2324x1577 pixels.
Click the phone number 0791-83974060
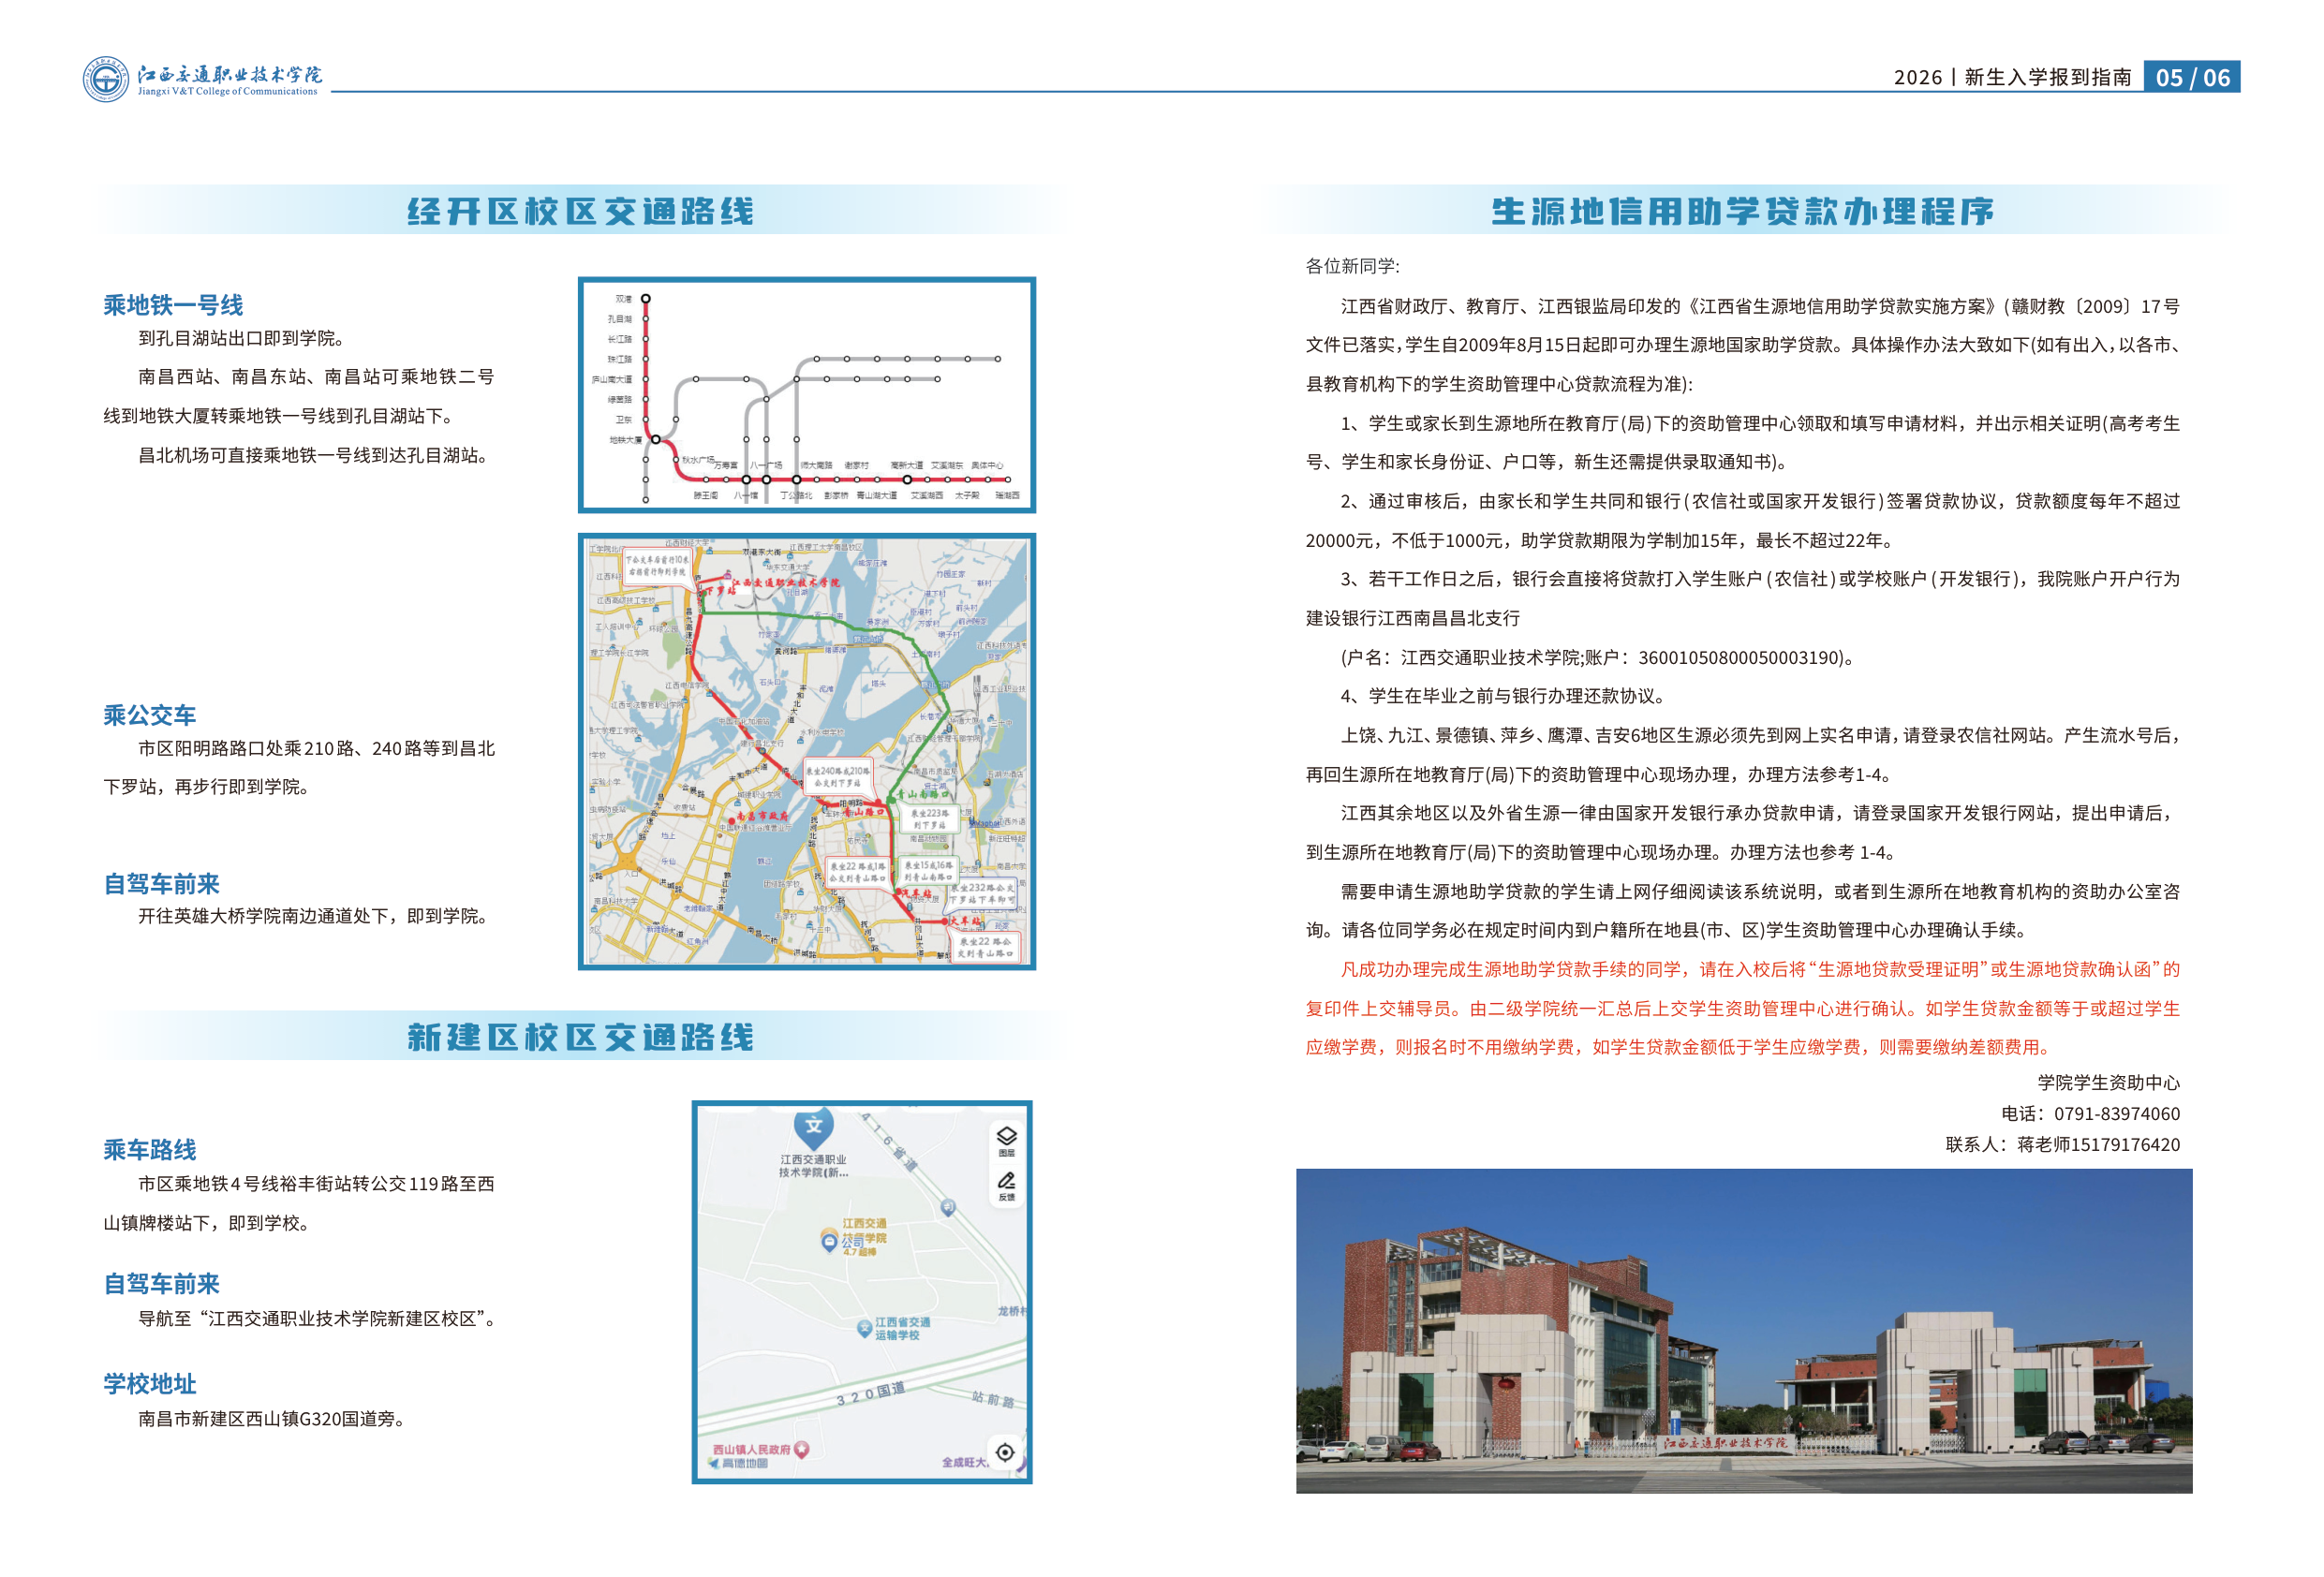(x=2117, y=1113)
